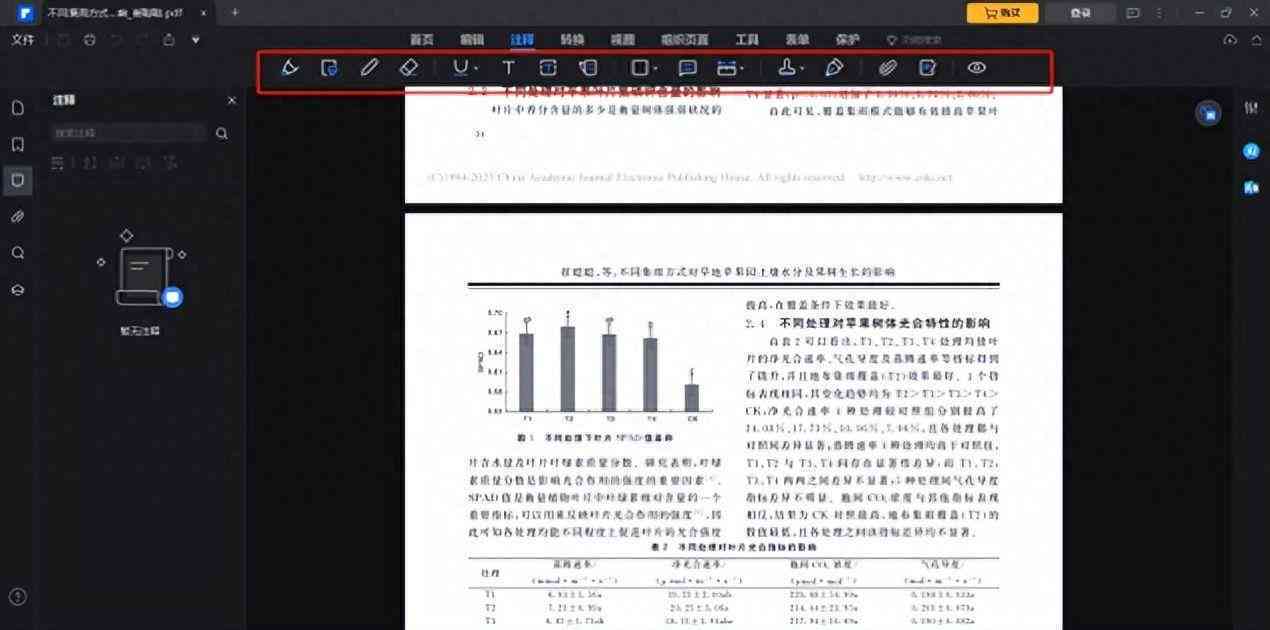Open the Underline style dropdown arrow
This screenshot has width=1270, height=630.
(x=477, y=69)
